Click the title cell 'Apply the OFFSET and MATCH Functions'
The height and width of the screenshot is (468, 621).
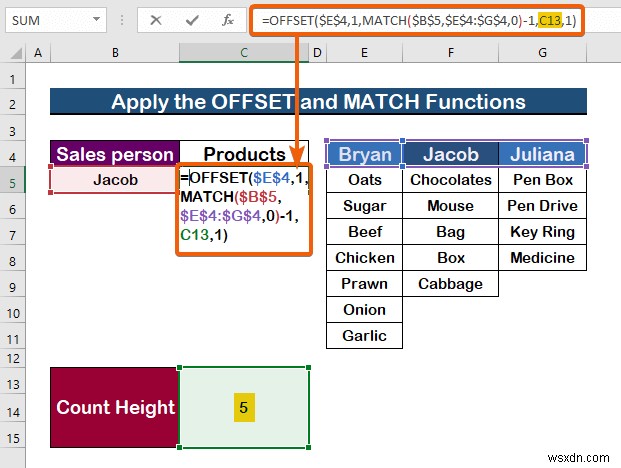[x=318, y=102]
